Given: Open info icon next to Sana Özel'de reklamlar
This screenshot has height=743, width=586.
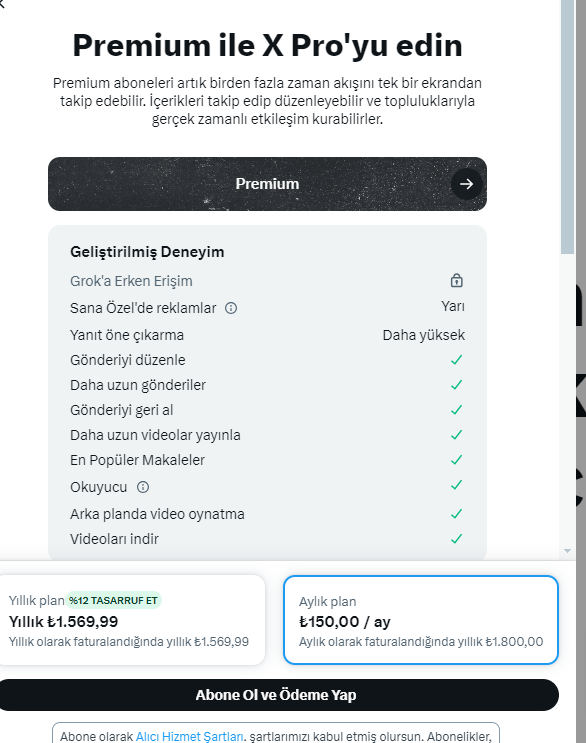Looking at the screenshot, I should [x=231, y=308].
